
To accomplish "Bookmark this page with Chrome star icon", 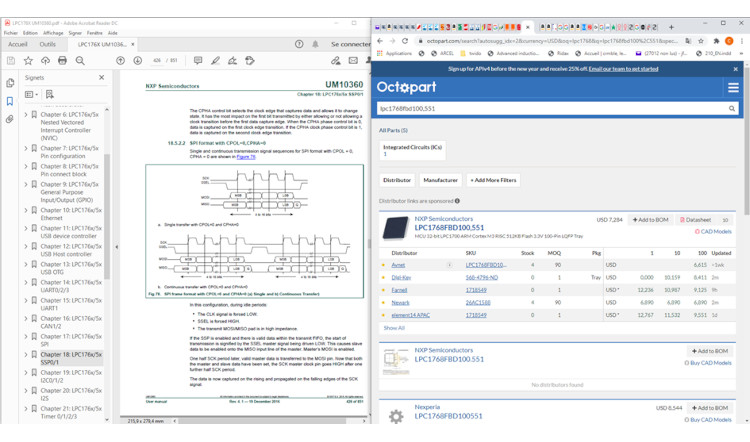I will pyautogui.click(x=701, y=41).
